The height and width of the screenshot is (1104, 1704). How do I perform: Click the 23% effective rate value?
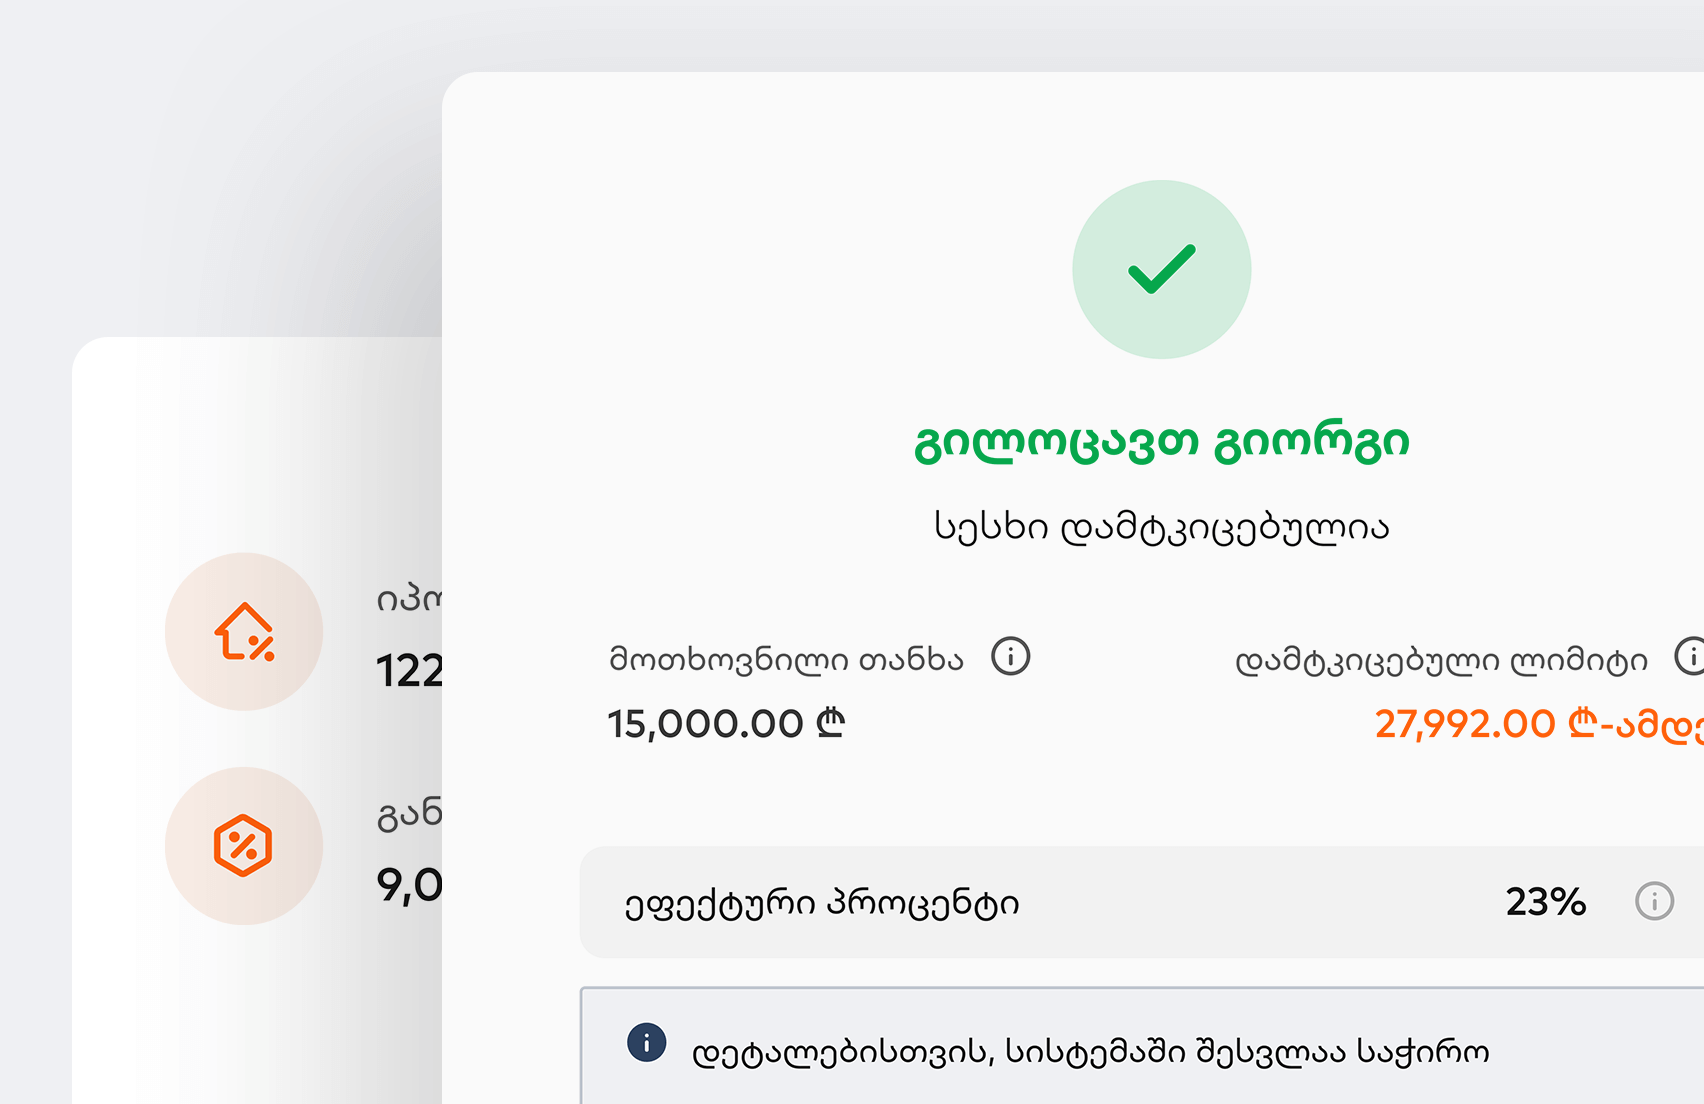[x=1545, y=902]
